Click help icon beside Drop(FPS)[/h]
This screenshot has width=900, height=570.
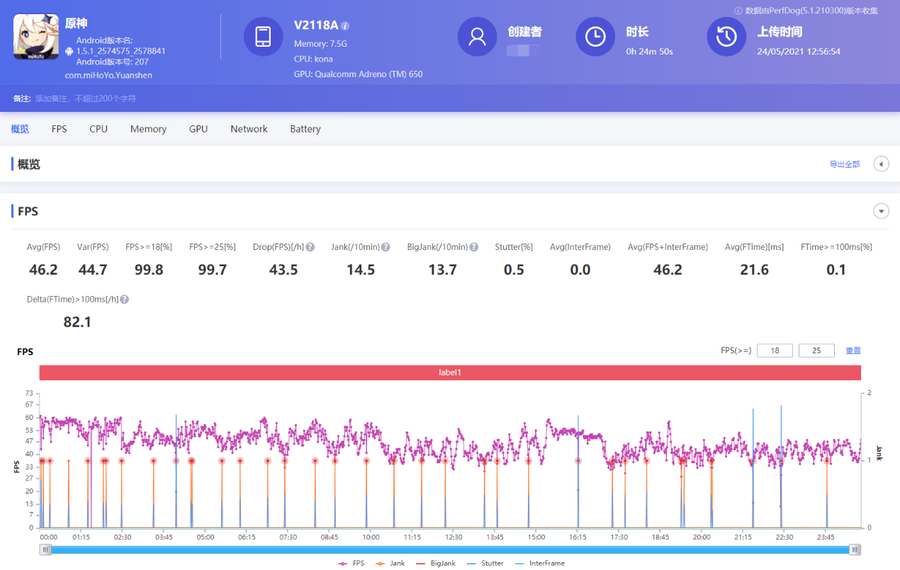pyautogui.click(x=310, y=247)
